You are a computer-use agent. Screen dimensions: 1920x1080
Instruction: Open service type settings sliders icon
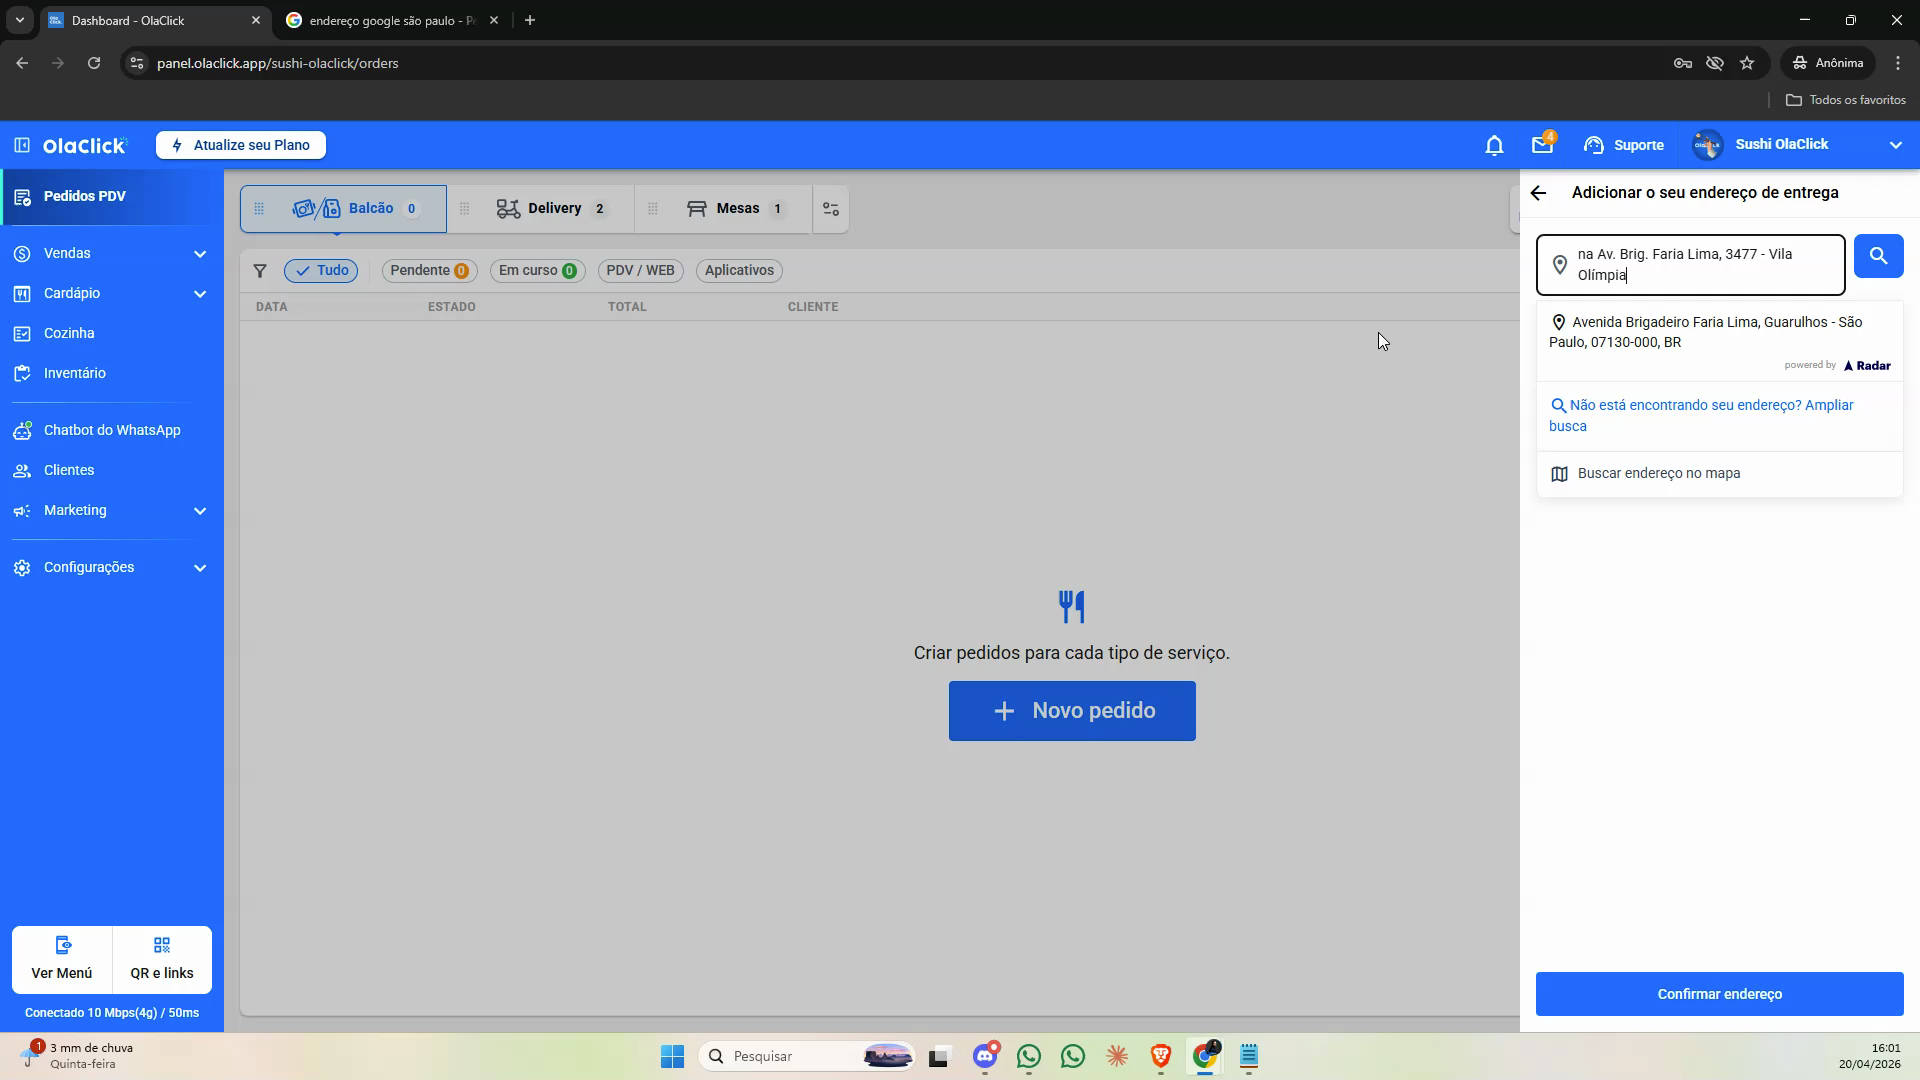pyautogui.click(x=831, y=209)
